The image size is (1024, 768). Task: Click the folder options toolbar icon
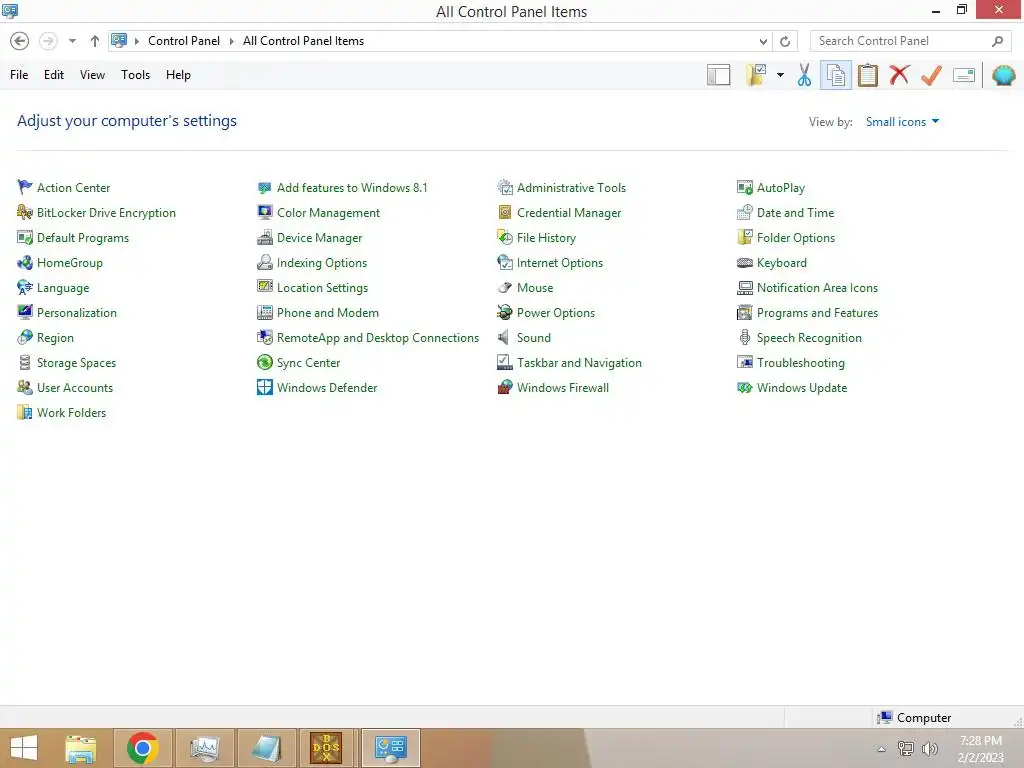click(x=756, y=75)
